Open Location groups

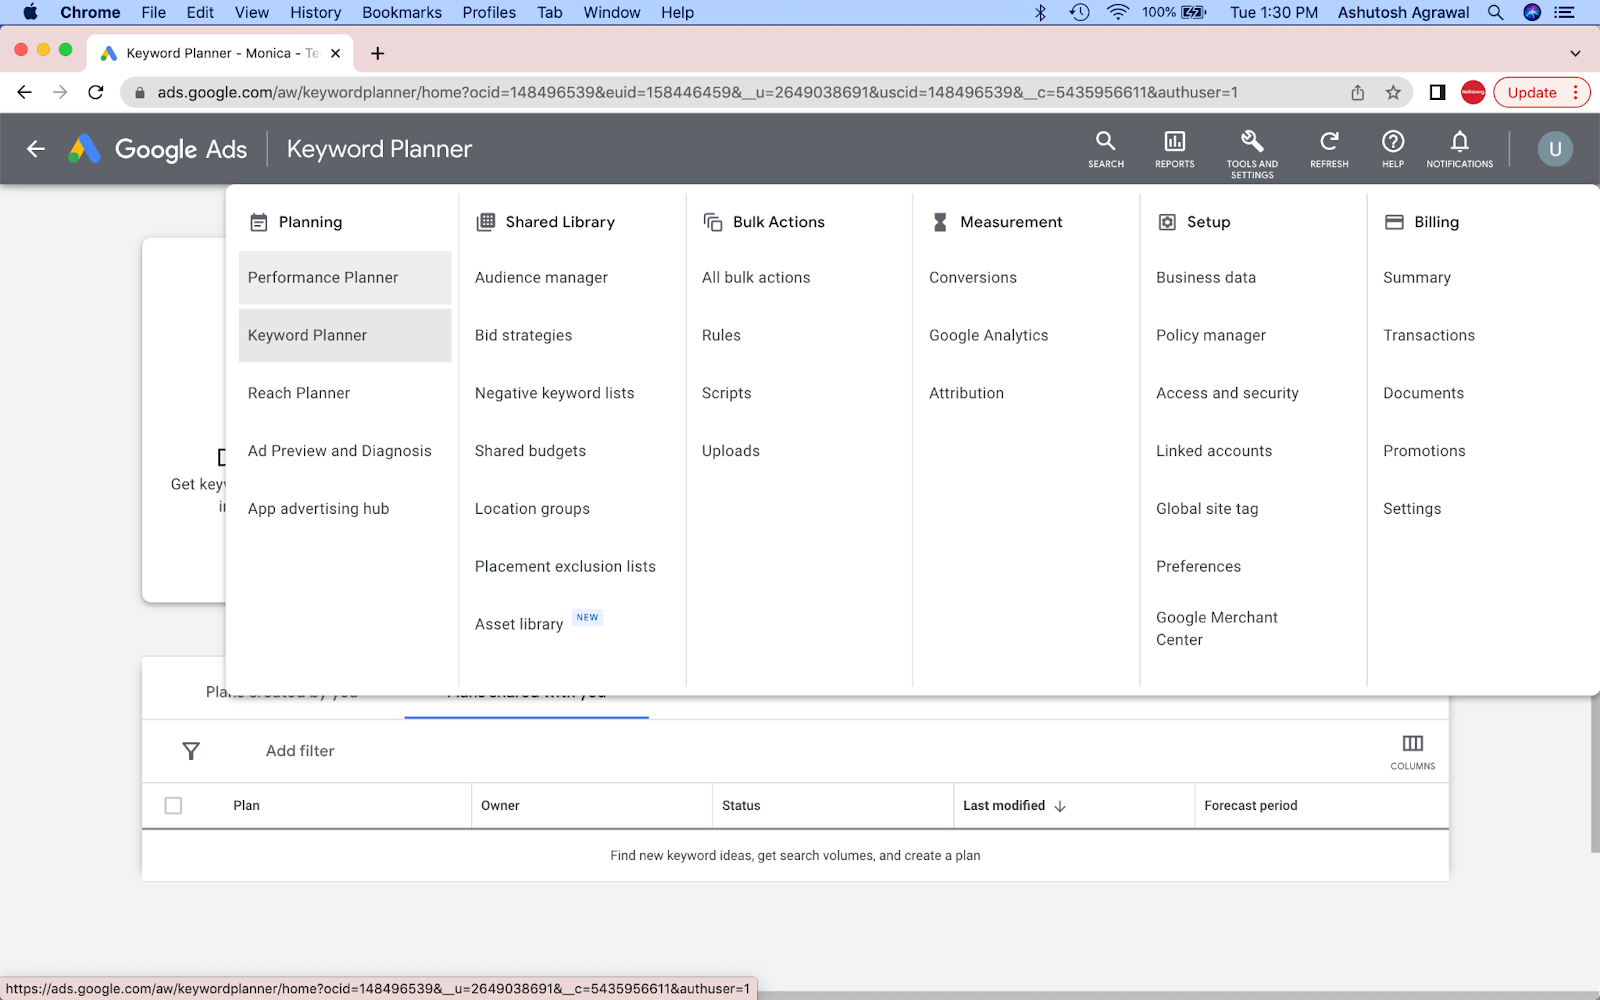coord(532,509)
